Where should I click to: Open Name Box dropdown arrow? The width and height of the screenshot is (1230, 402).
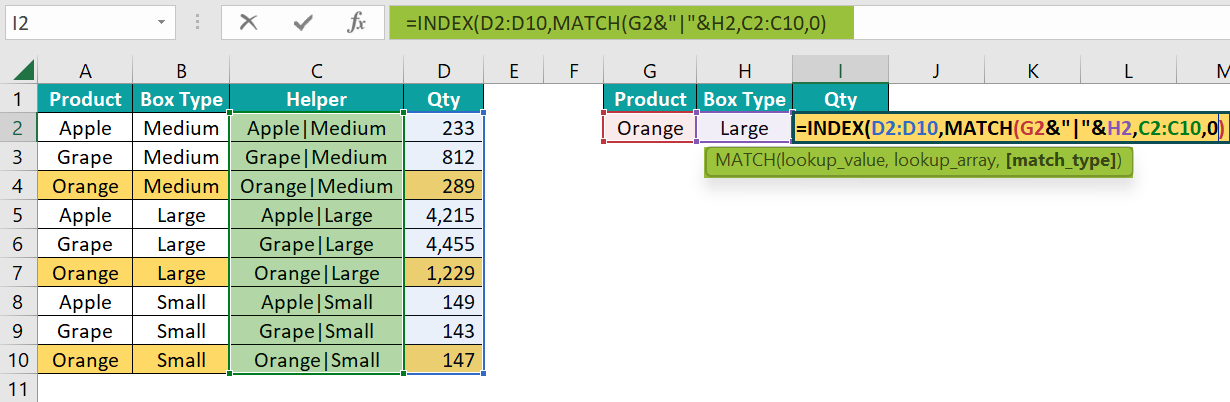(161, 22)
